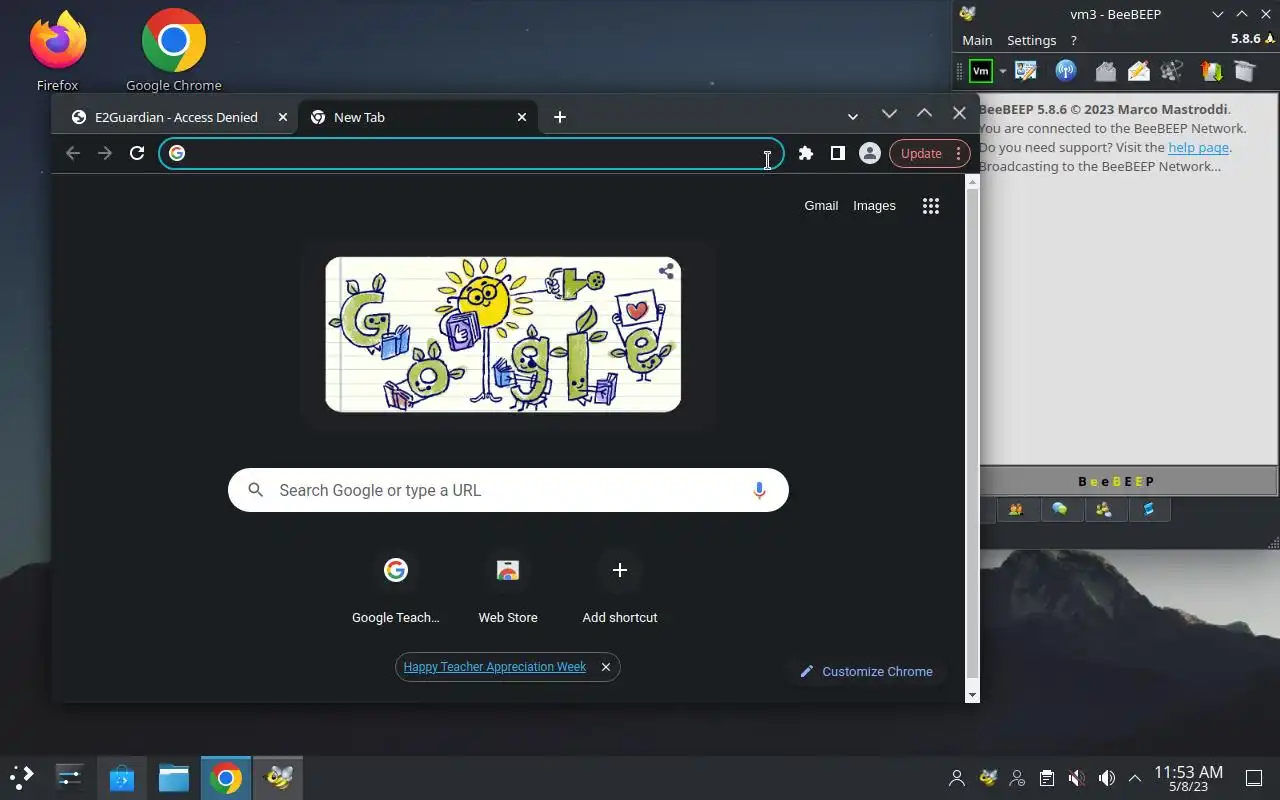Focus the Chrome address bar
1280x800 pixels.
click(x=471, y=153)
